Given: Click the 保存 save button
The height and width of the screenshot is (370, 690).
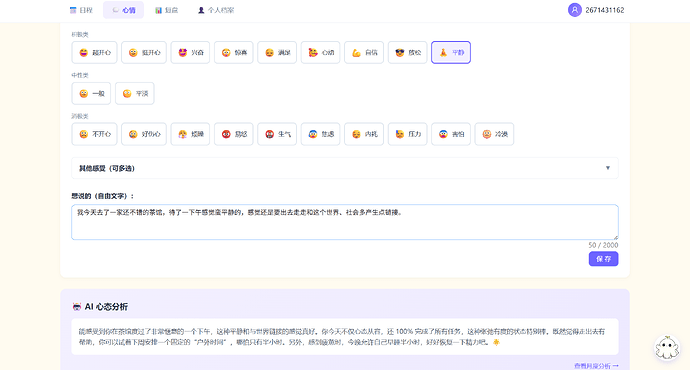Looking at the screenshot, I should pos(603,259).
